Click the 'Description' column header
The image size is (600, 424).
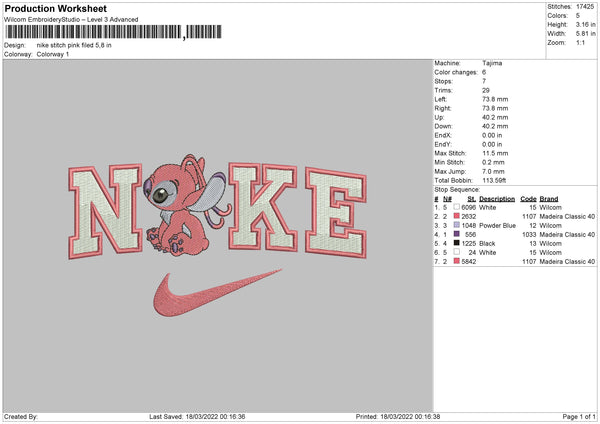point(497,199)
